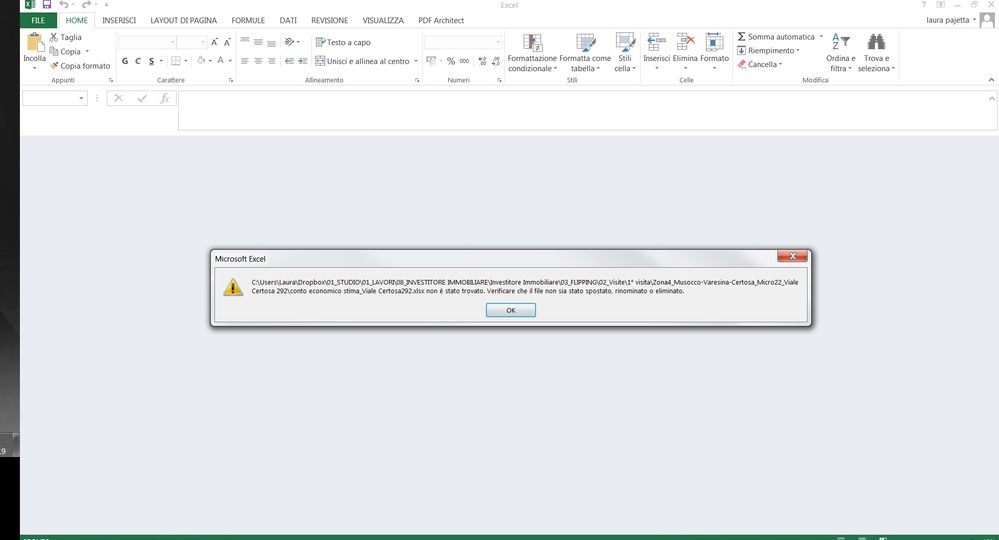The width and height of the screenshot is (999, 540).
Task: Click Somma automatica sigma button
Action: pos(776,37)
